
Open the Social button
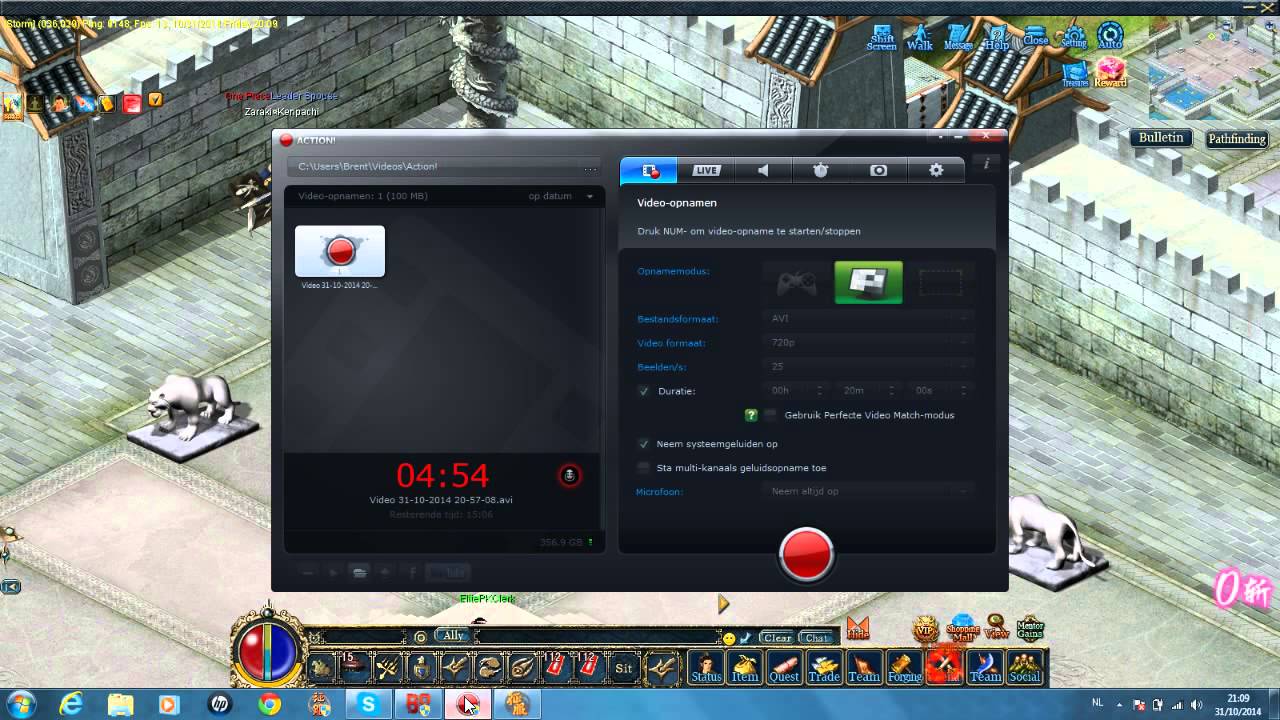1025,667
